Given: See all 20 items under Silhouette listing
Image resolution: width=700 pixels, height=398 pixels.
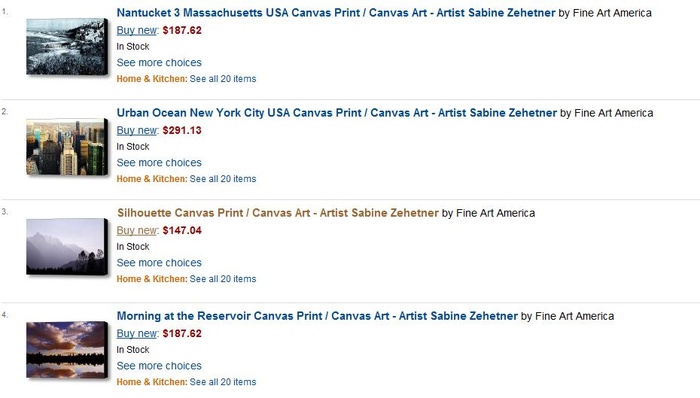Looking at the screenshot, I should (x=223, y=279).
